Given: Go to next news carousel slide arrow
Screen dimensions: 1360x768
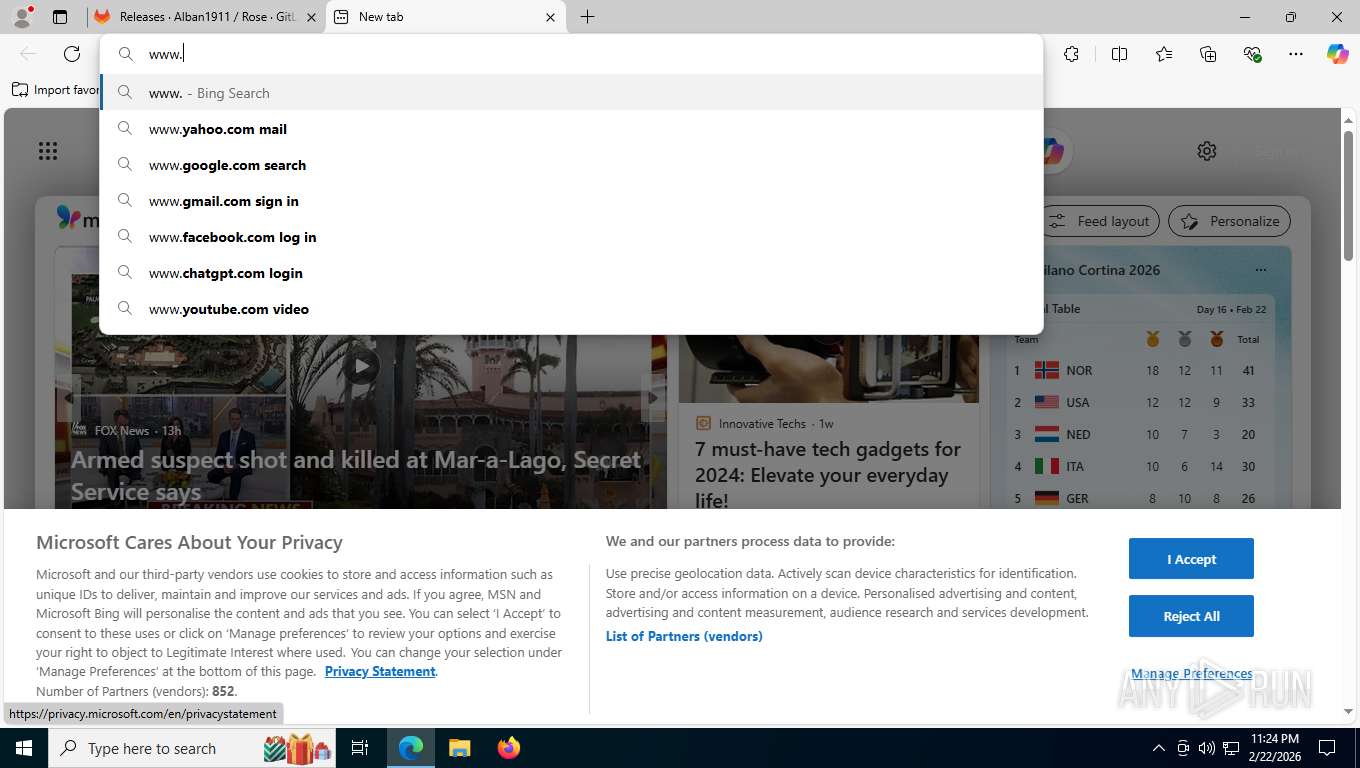Looking at the screenshot, I should point(652,398).
